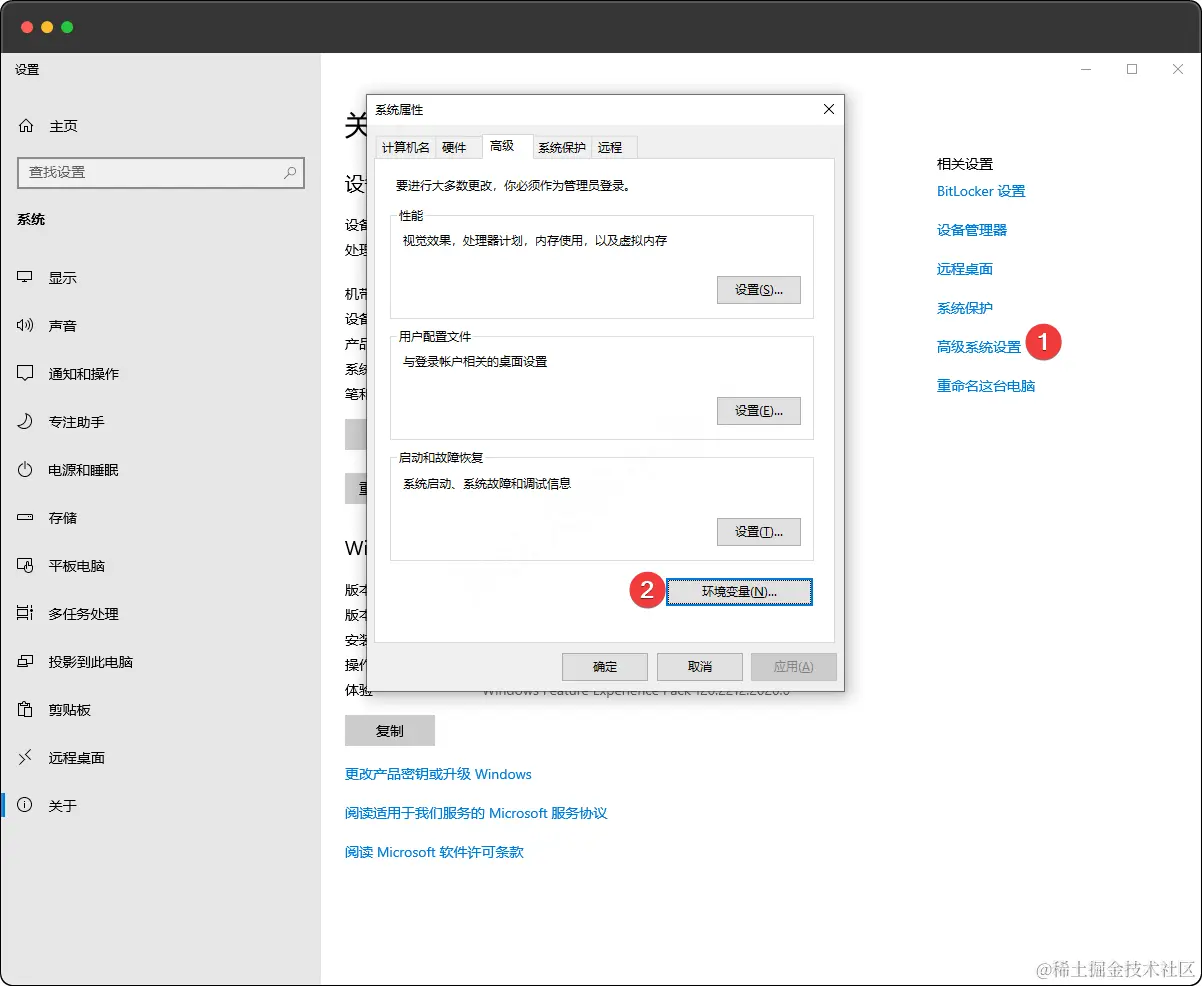This screenshot has width=1202, height=986.
Task: Close the Settings window
Action: pos(1178,69)
